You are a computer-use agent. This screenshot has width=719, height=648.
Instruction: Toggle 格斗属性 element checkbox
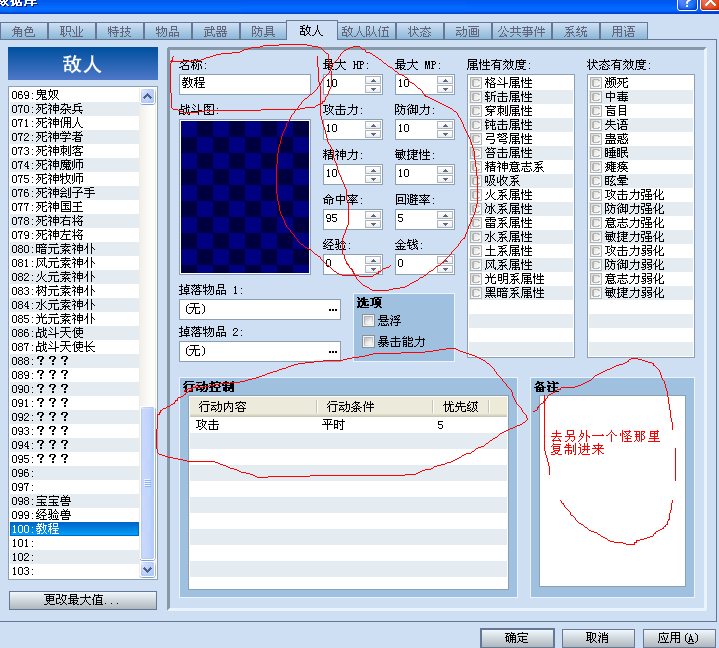click(x=476, y=83)
